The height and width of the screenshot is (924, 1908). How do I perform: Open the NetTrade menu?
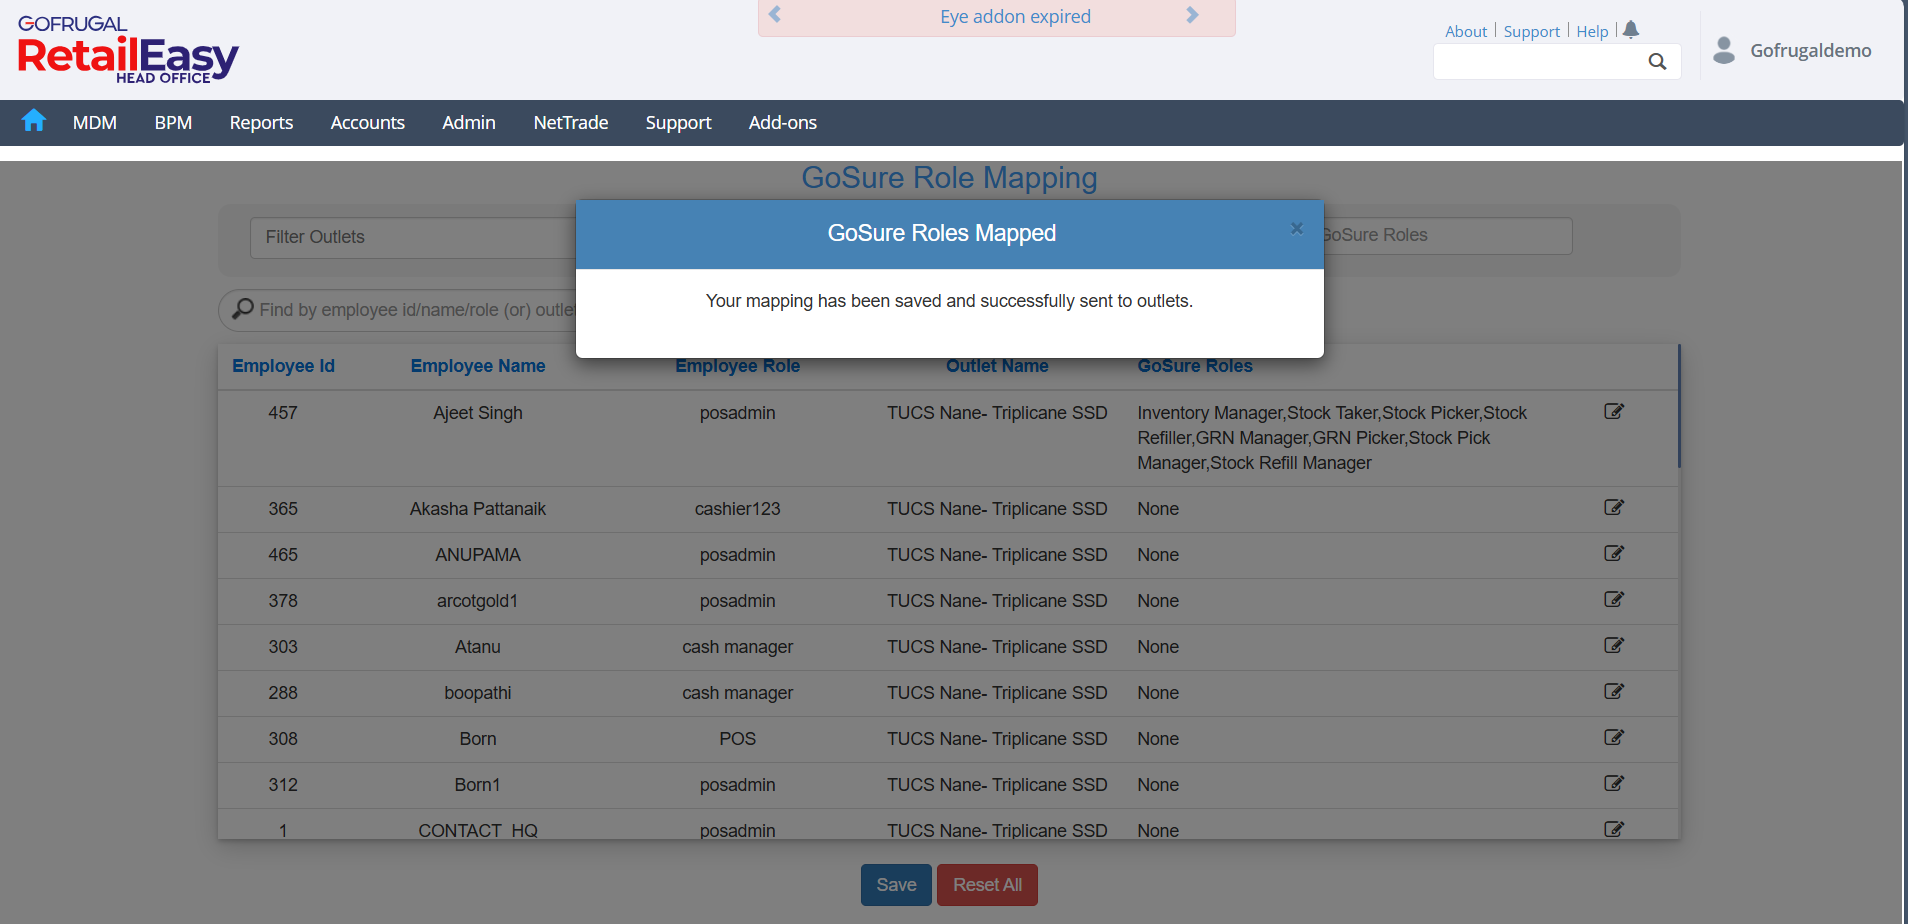(571, 122)
